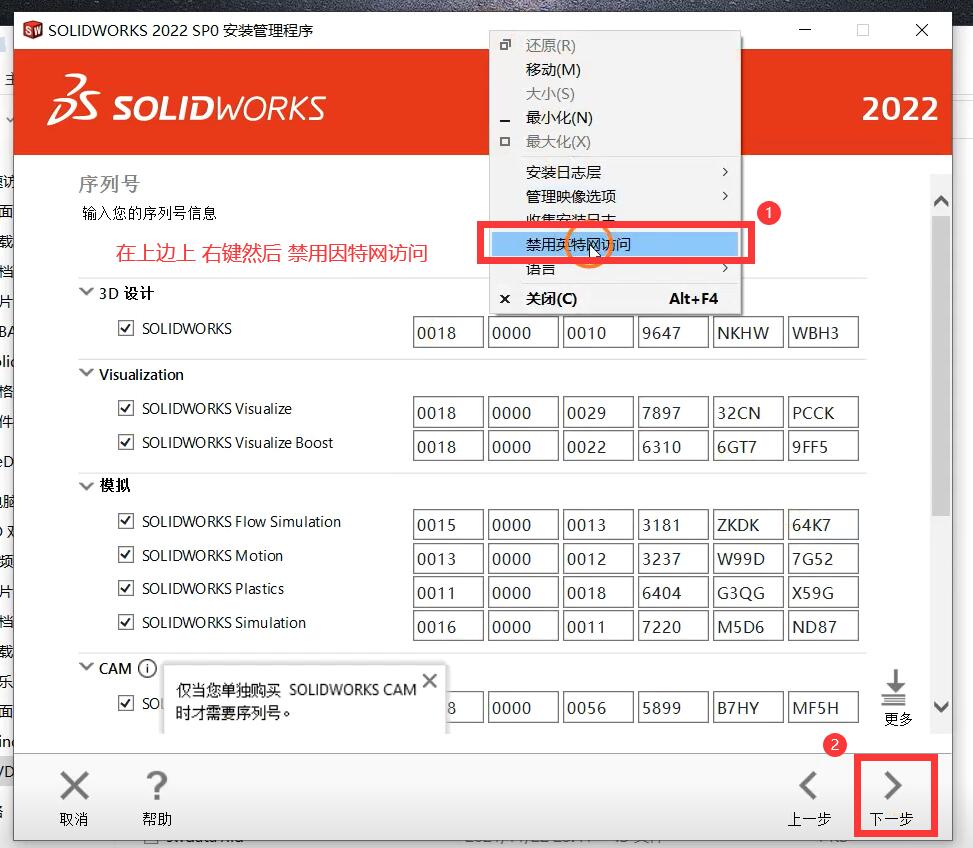
Task: Click CAM serial field MF5H
Action: [x=823, y=707]
